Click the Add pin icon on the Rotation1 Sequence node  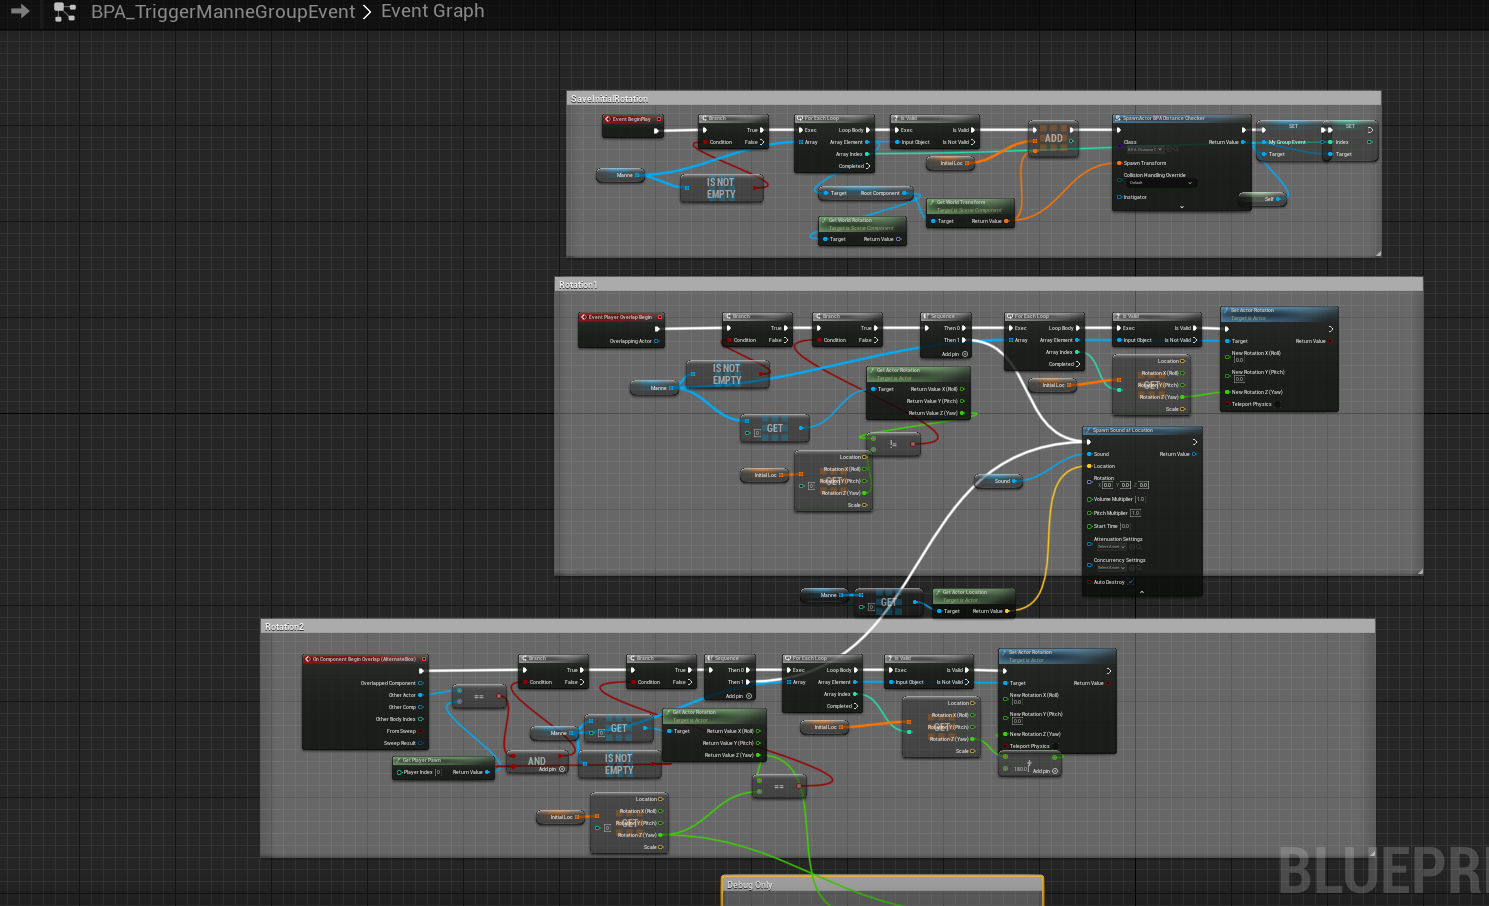point(964,354)
